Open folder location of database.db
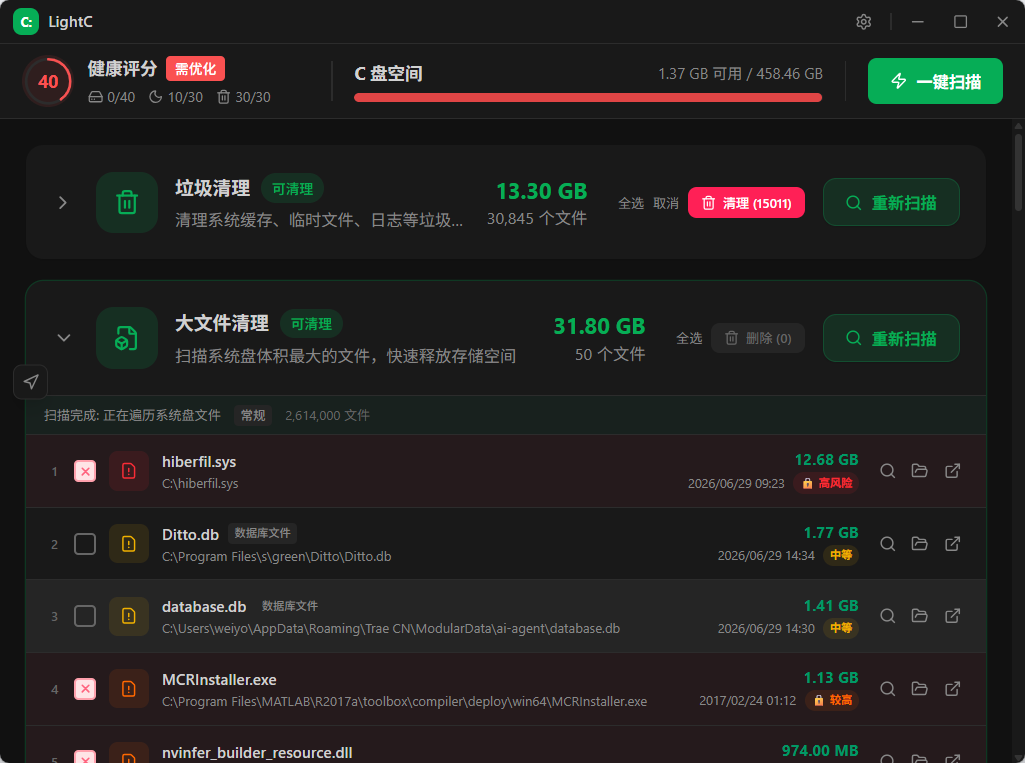This screenshot has width=1025, height=763. [920, 616]
